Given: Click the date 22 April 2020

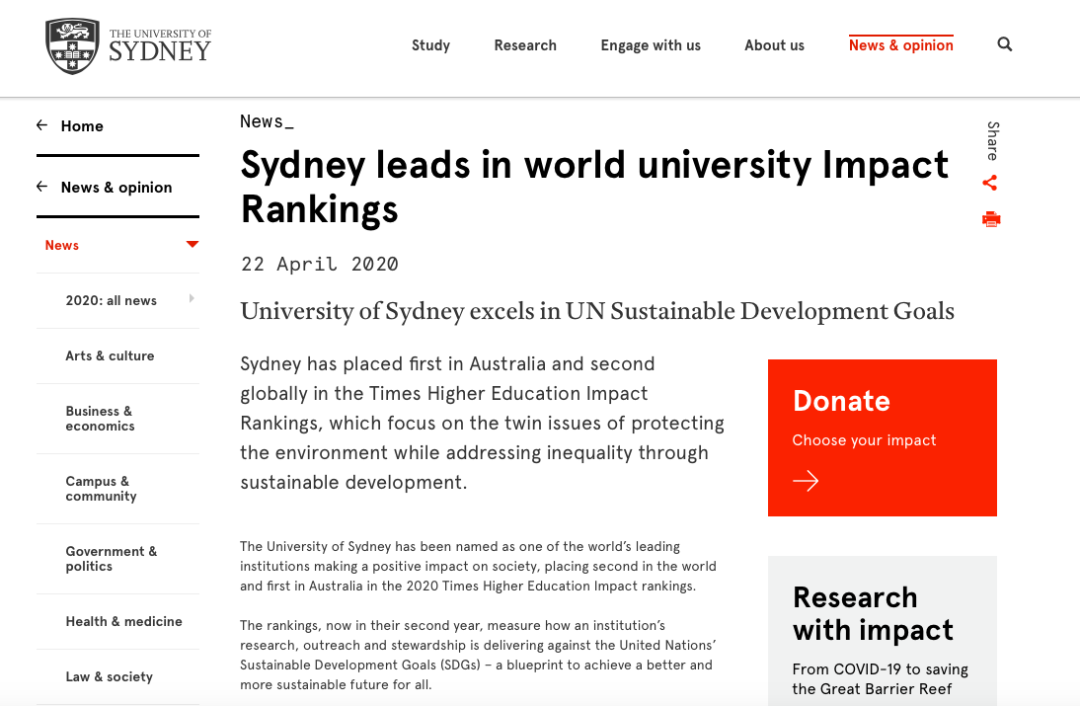Looking at the screenshot, I should 320,264.
